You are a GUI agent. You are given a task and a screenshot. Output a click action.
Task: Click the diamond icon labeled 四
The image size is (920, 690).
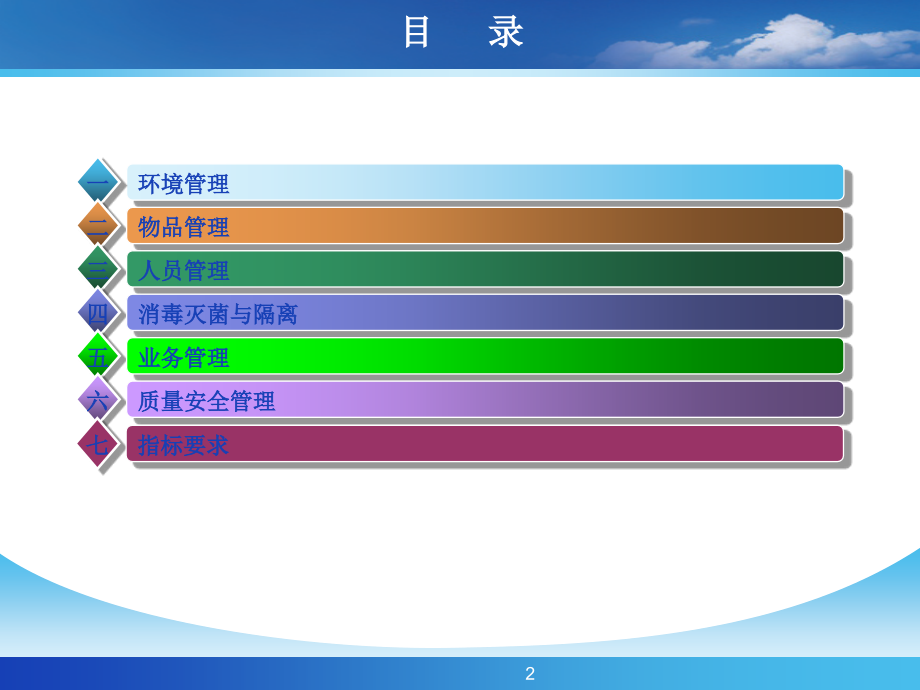point(97,311)
